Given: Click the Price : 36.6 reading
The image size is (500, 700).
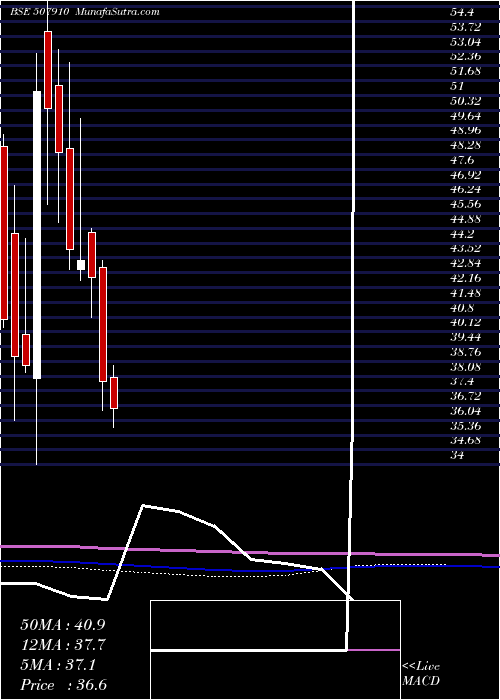Looking at the screenshot, I should pyautogui.click(x=63, y=685).
